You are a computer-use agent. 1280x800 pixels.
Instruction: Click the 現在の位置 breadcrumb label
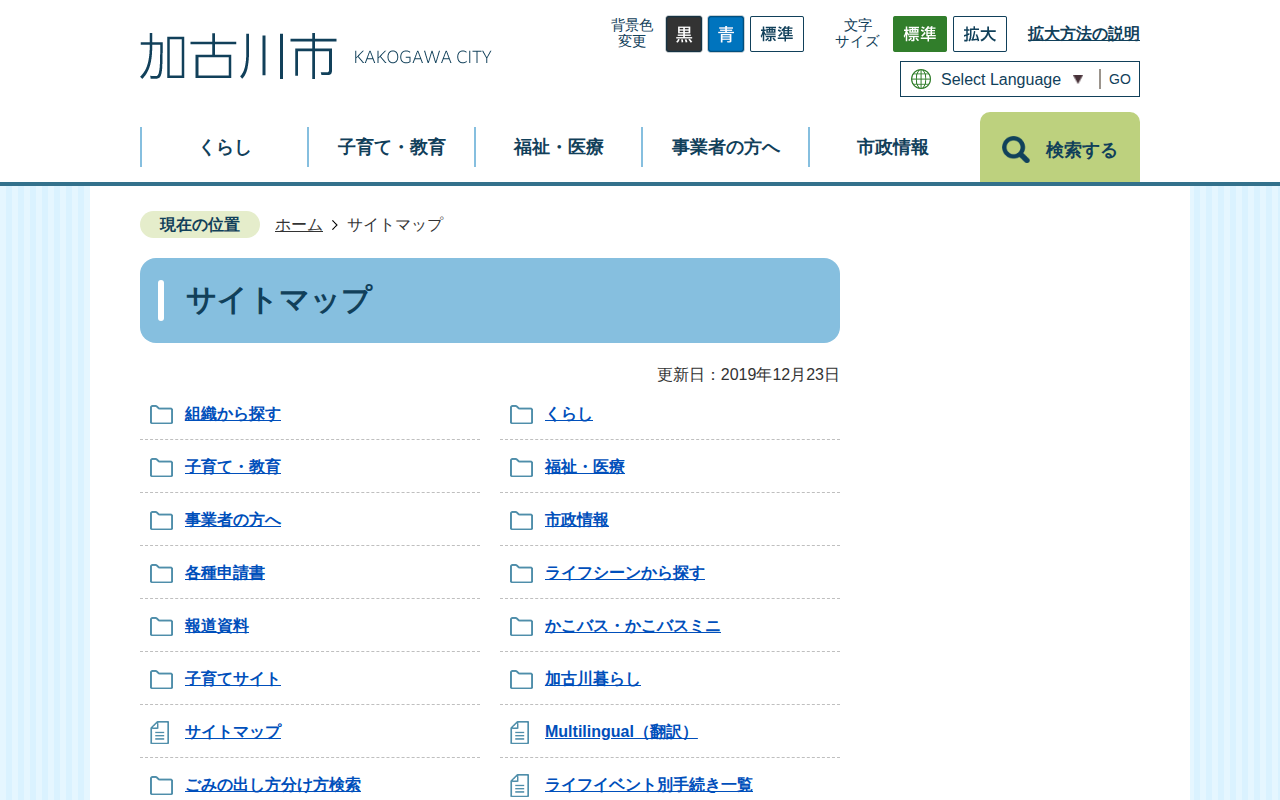point(200,225)
